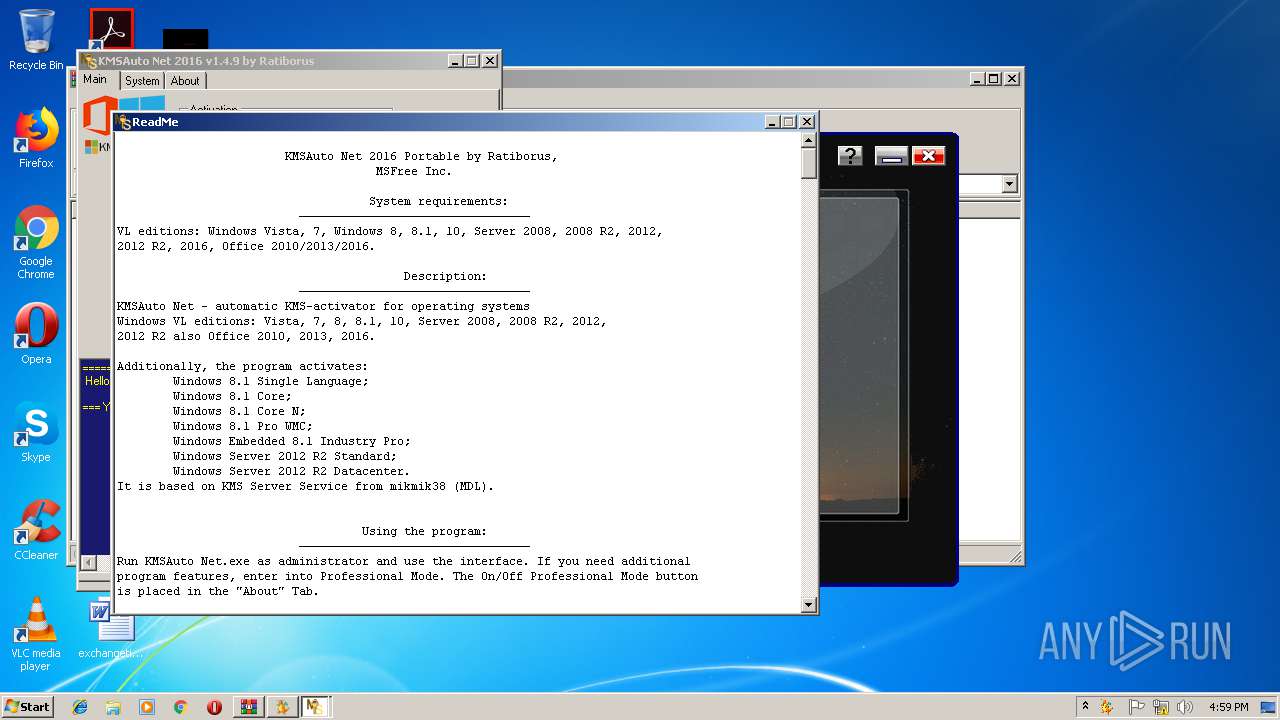This screenshot has height=720, width=1280.
Task: Close the gray background window
Action: [x=1012, y=79]
